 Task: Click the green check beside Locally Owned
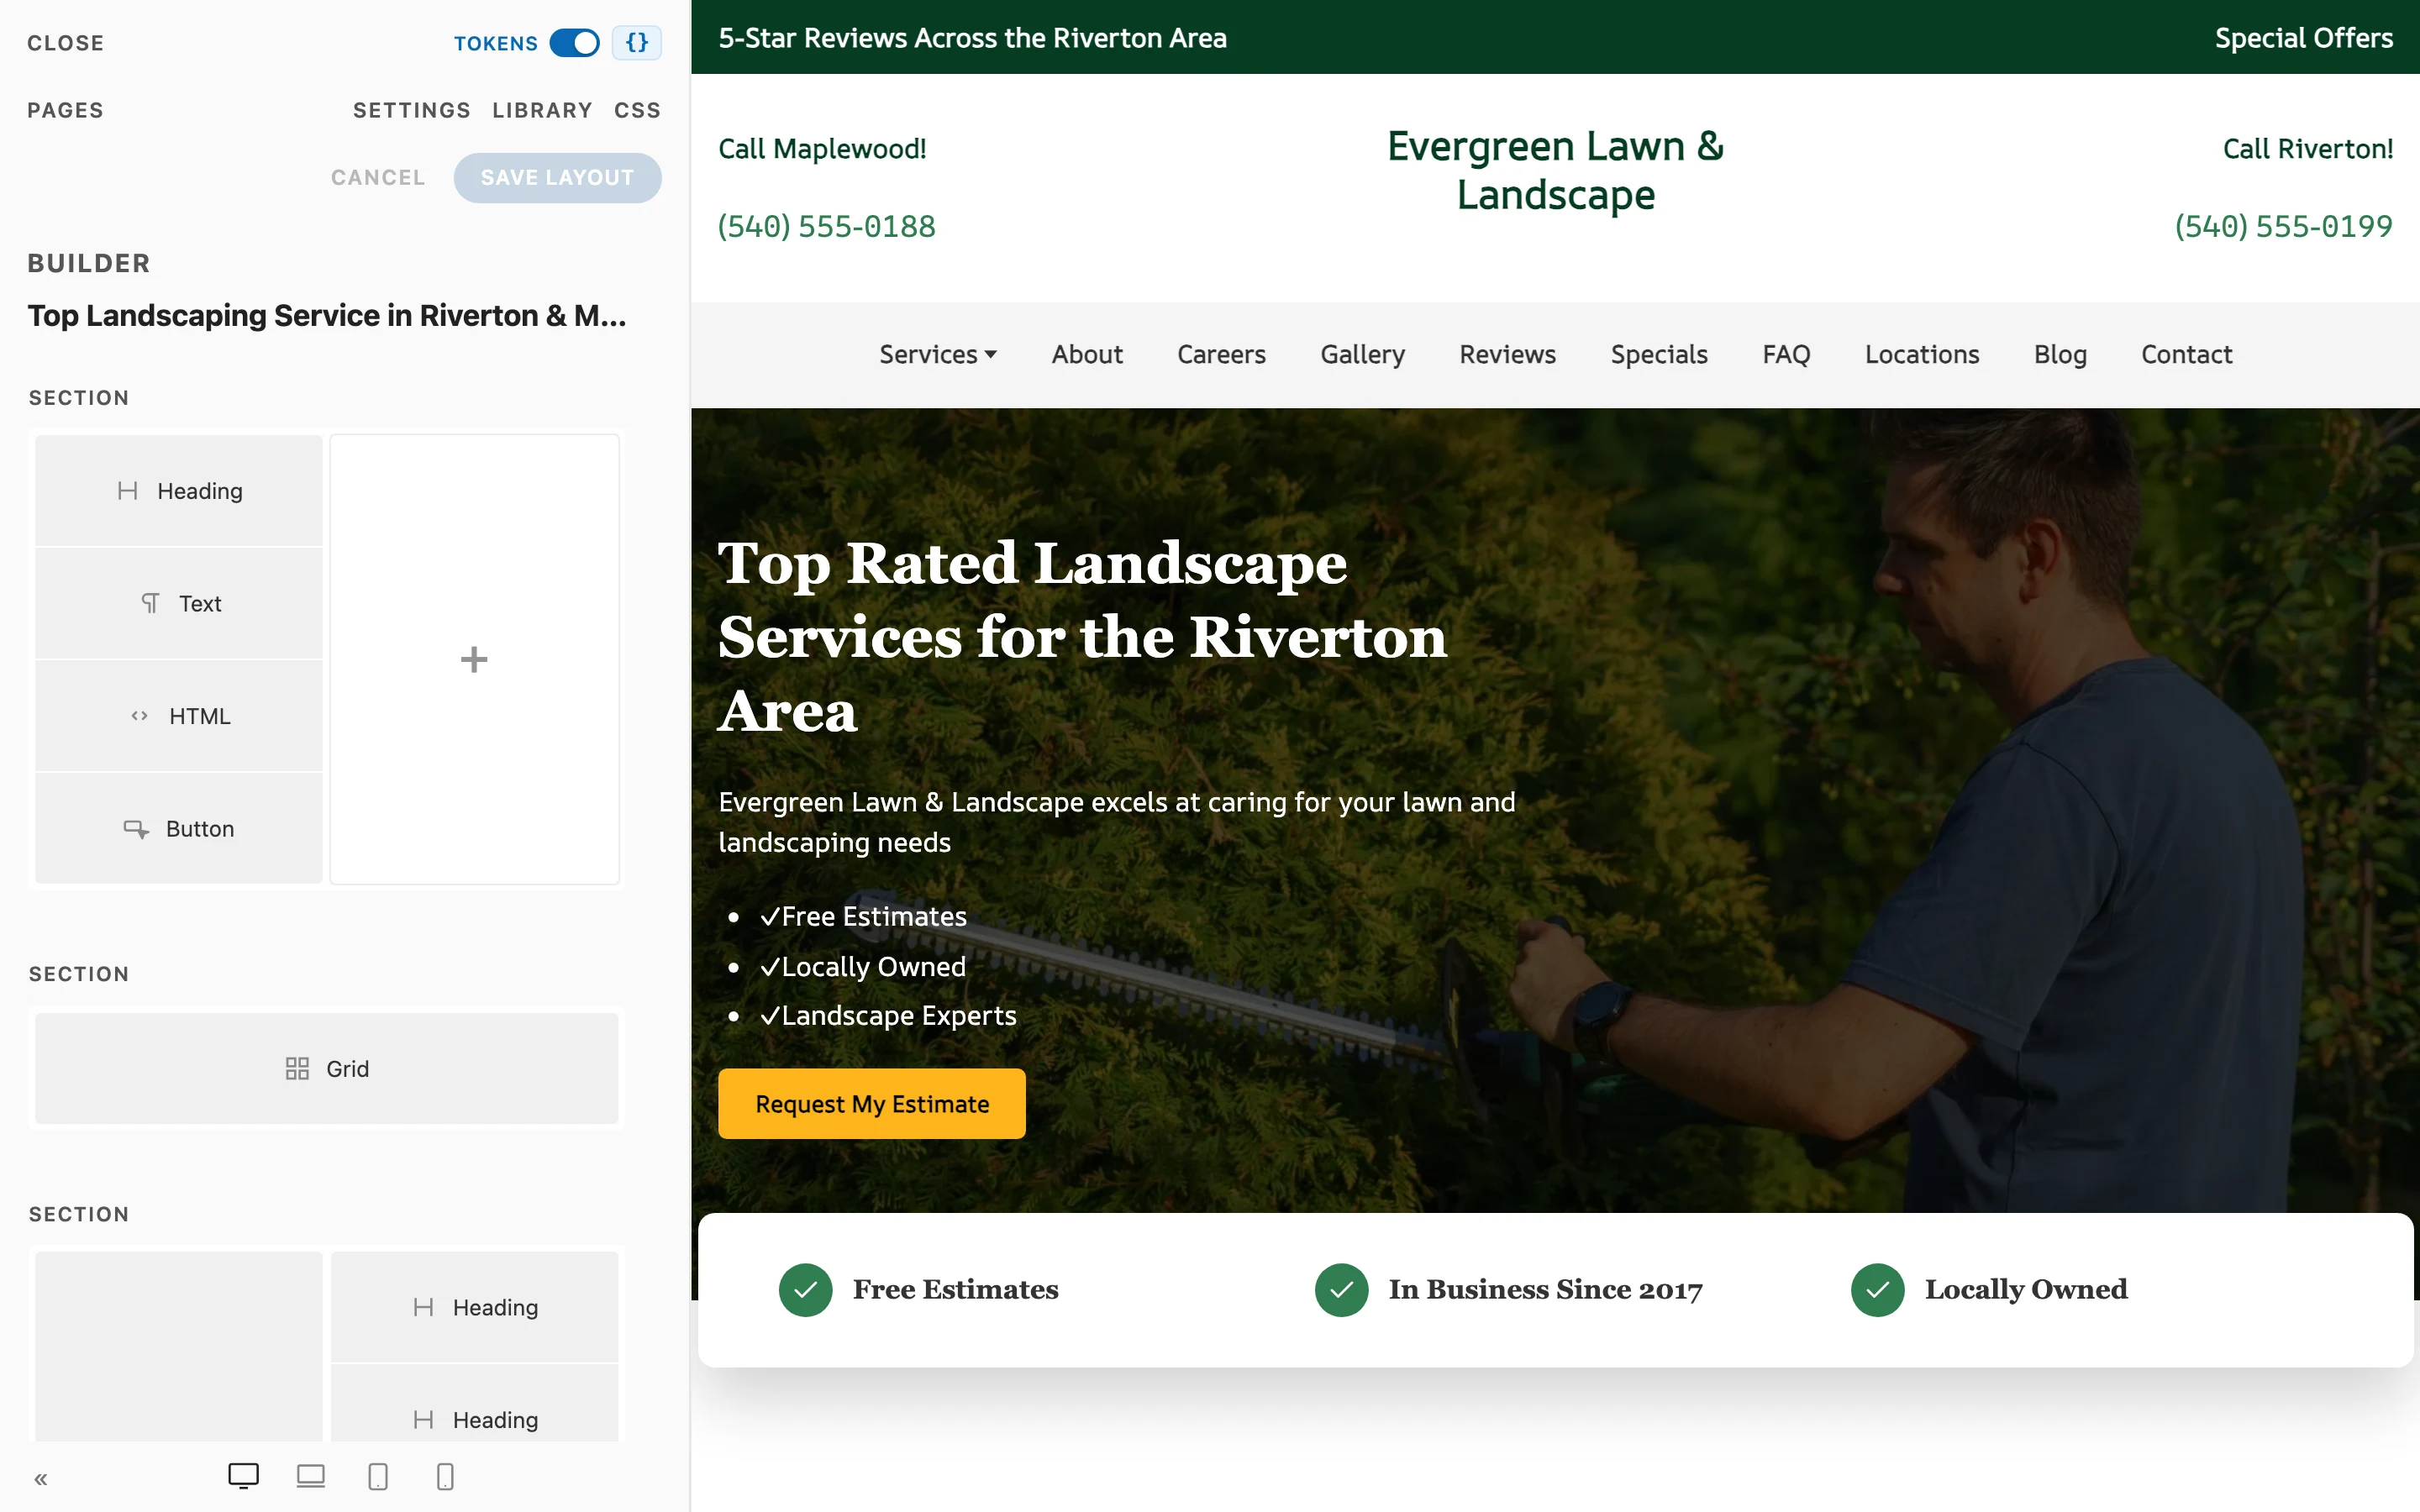coord(1878,1290)
